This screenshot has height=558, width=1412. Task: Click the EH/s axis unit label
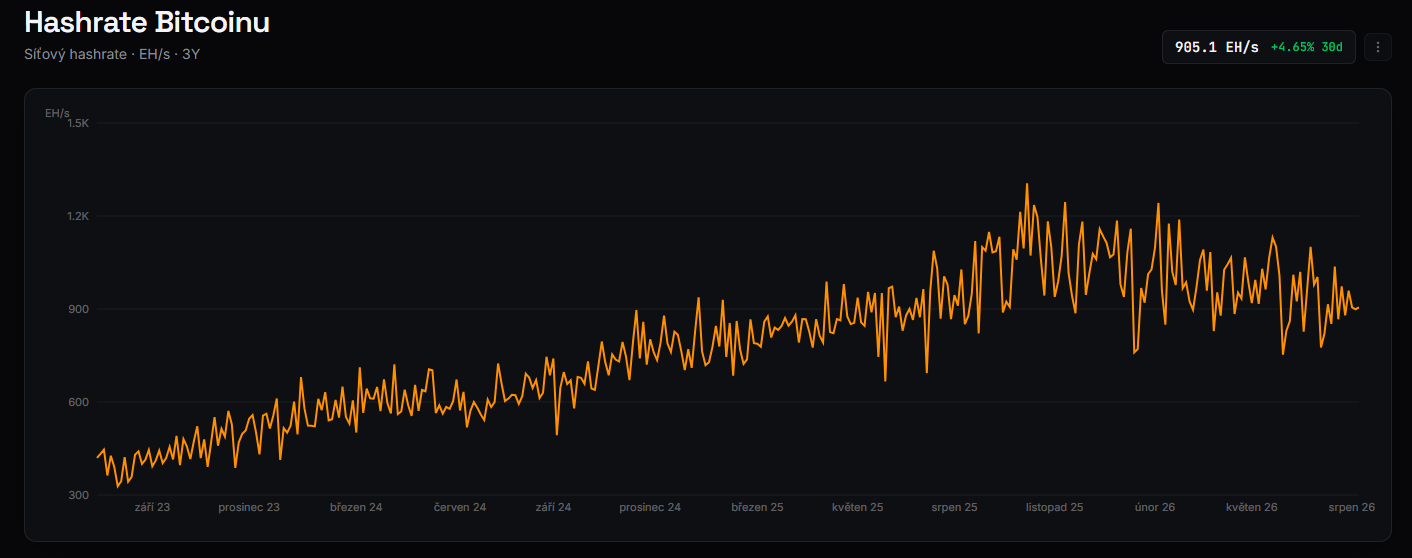tap(58, 113)
